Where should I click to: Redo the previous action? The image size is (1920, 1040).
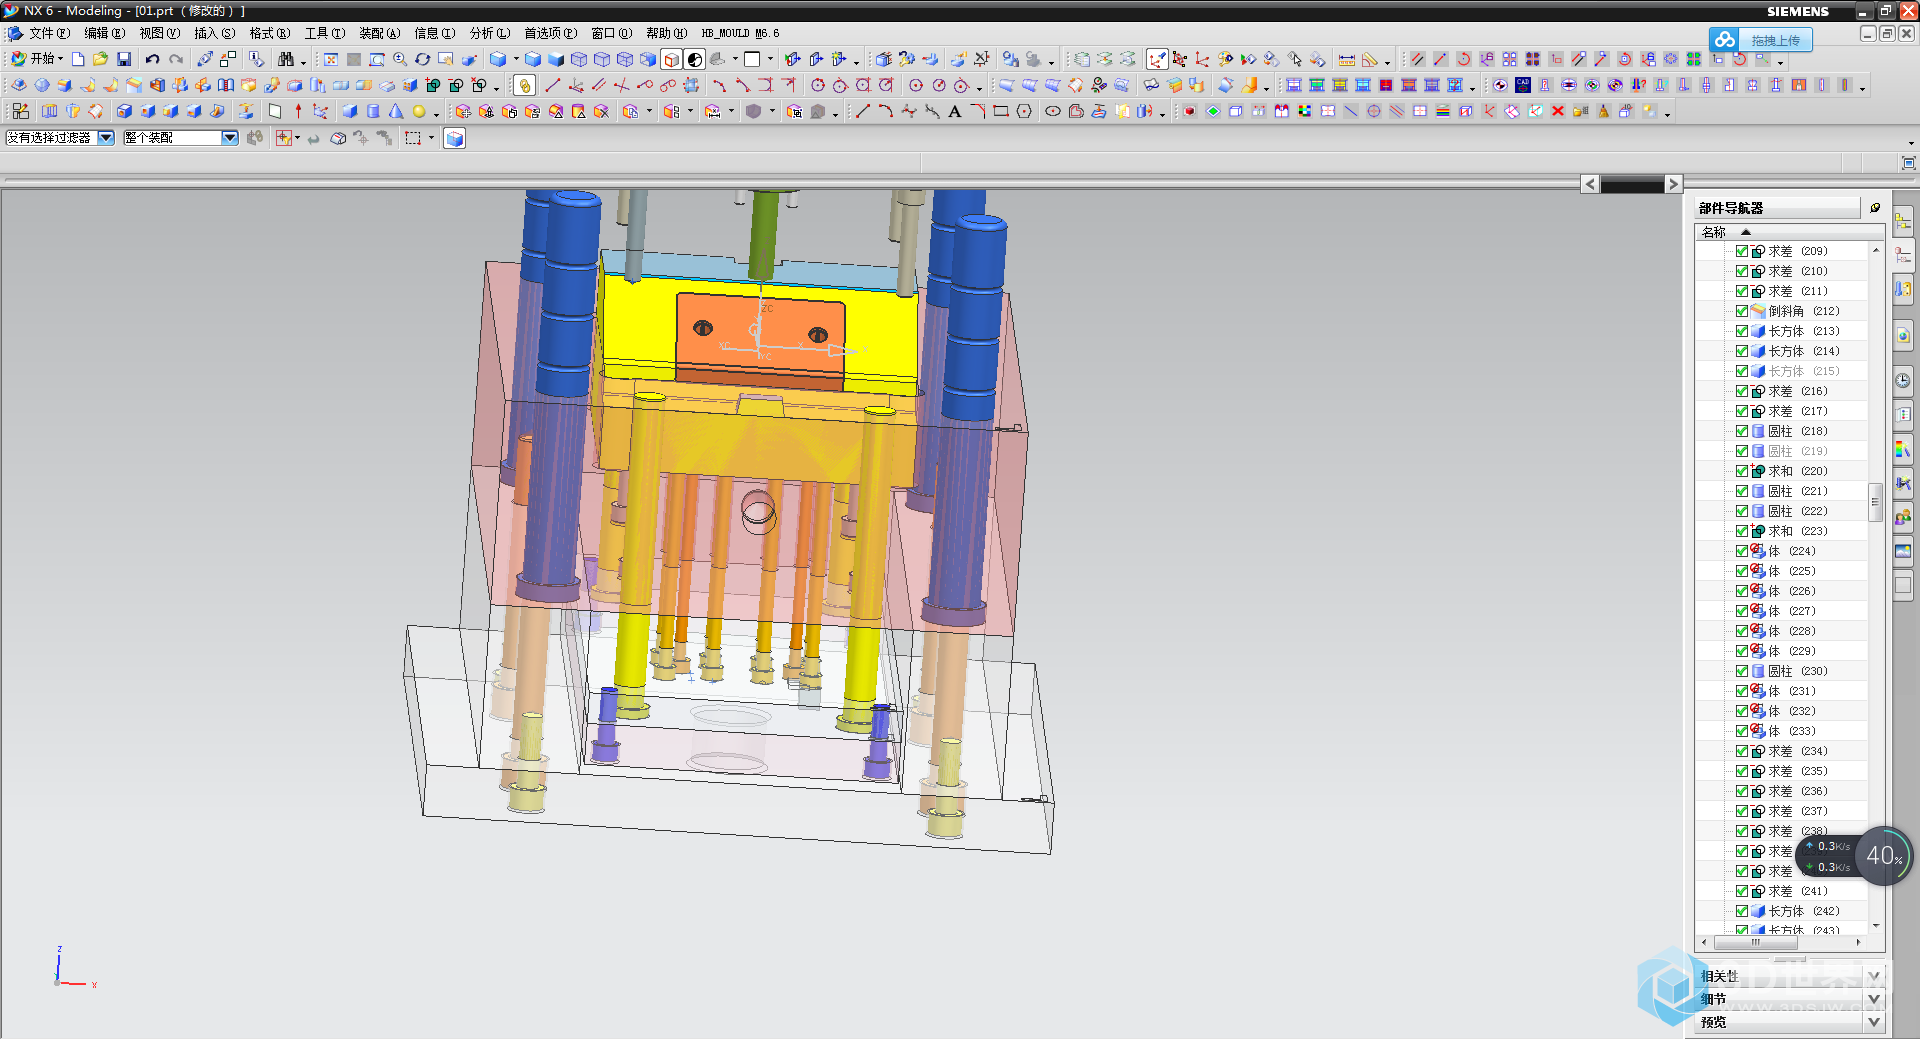tap(176, 59)
